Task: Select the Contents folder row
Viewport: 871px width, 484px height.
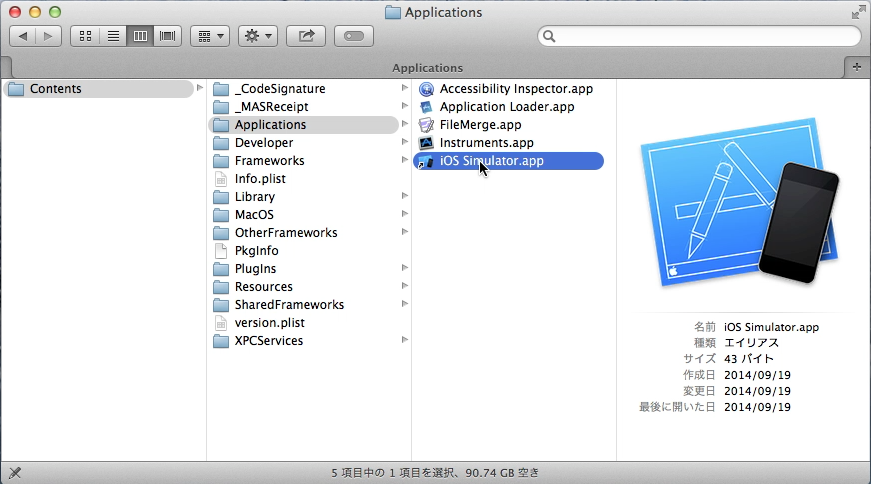Action: (x=99, y=89)
